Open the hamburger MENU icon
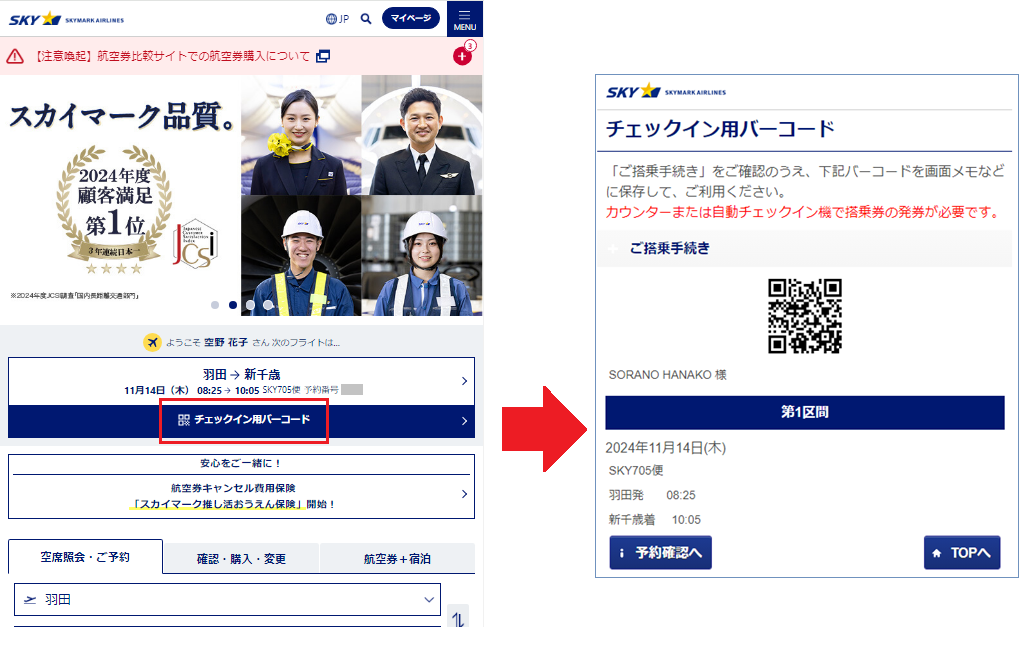This screenshot has height=645, width=1029. click(x=464, y=19)
